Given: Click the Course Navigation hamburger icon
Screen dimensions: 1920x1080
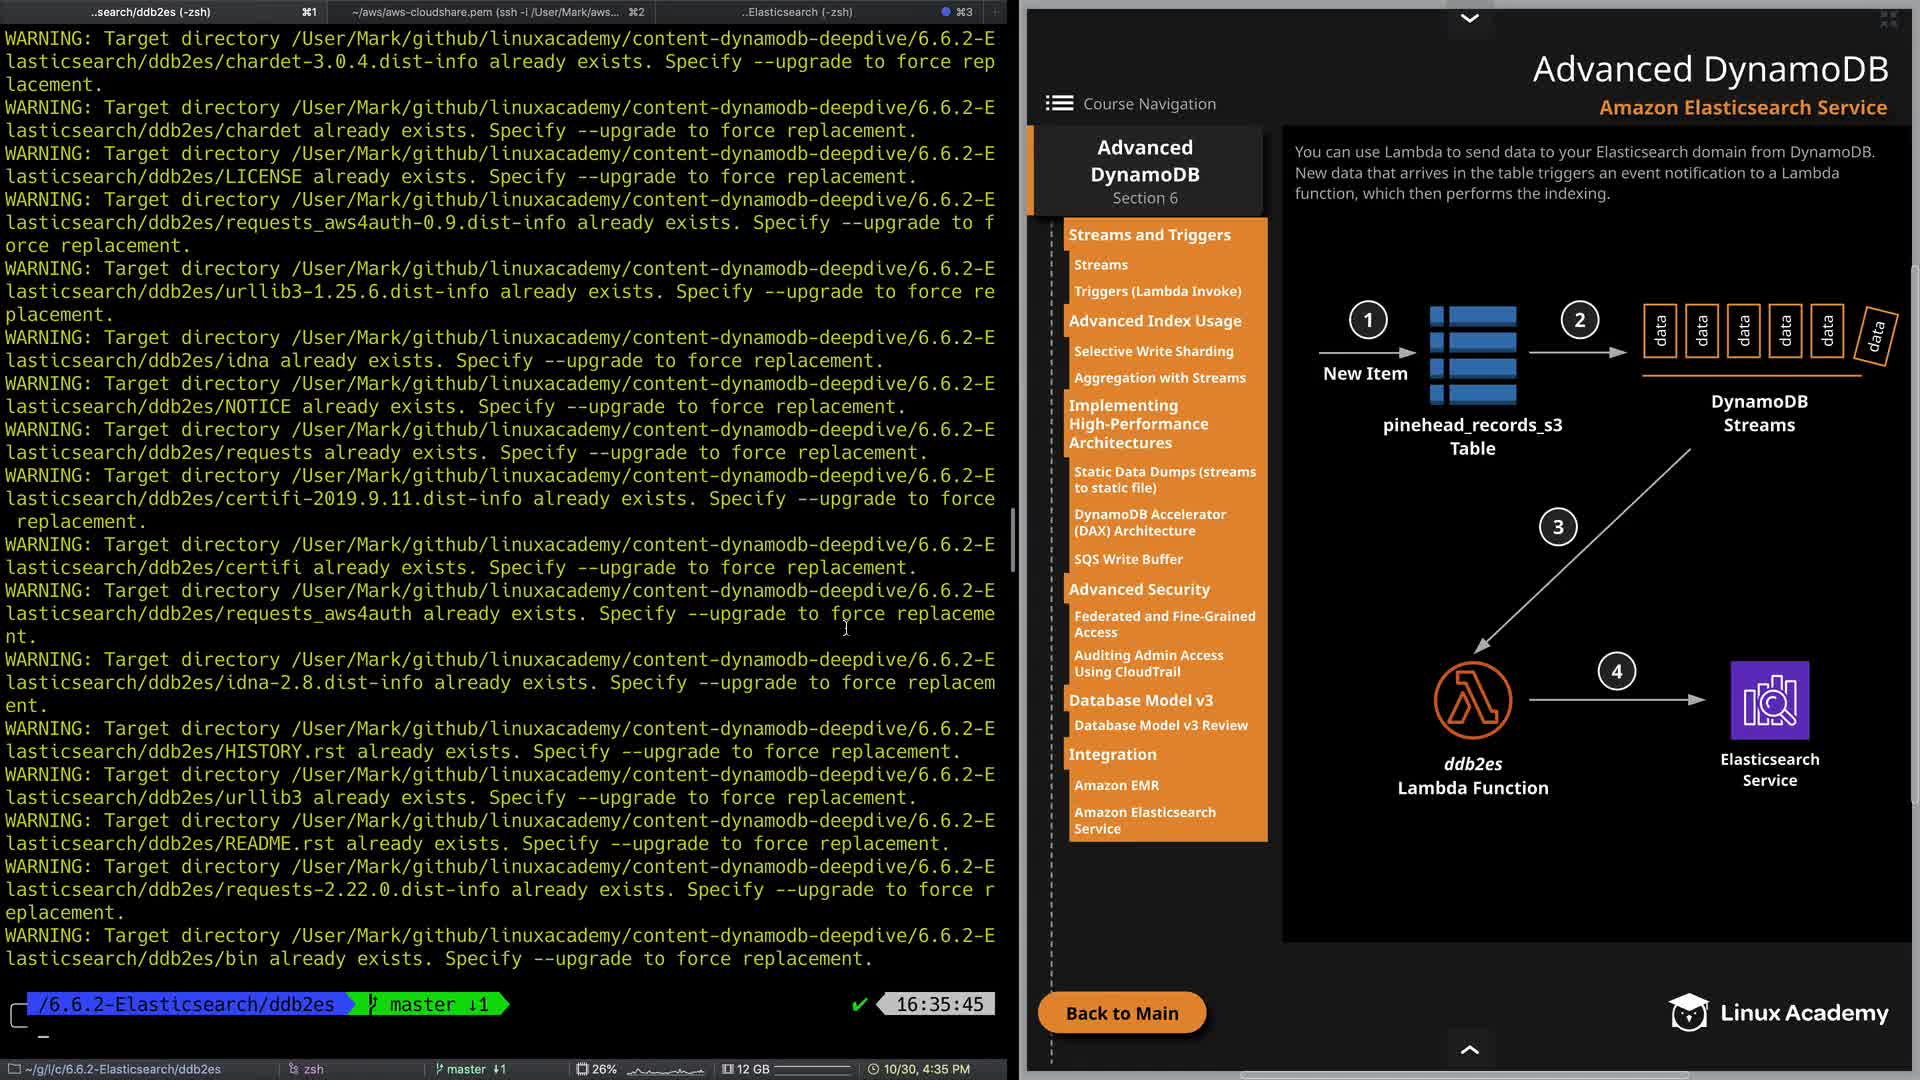Looking at the screenshot, I should point(1059,103).
